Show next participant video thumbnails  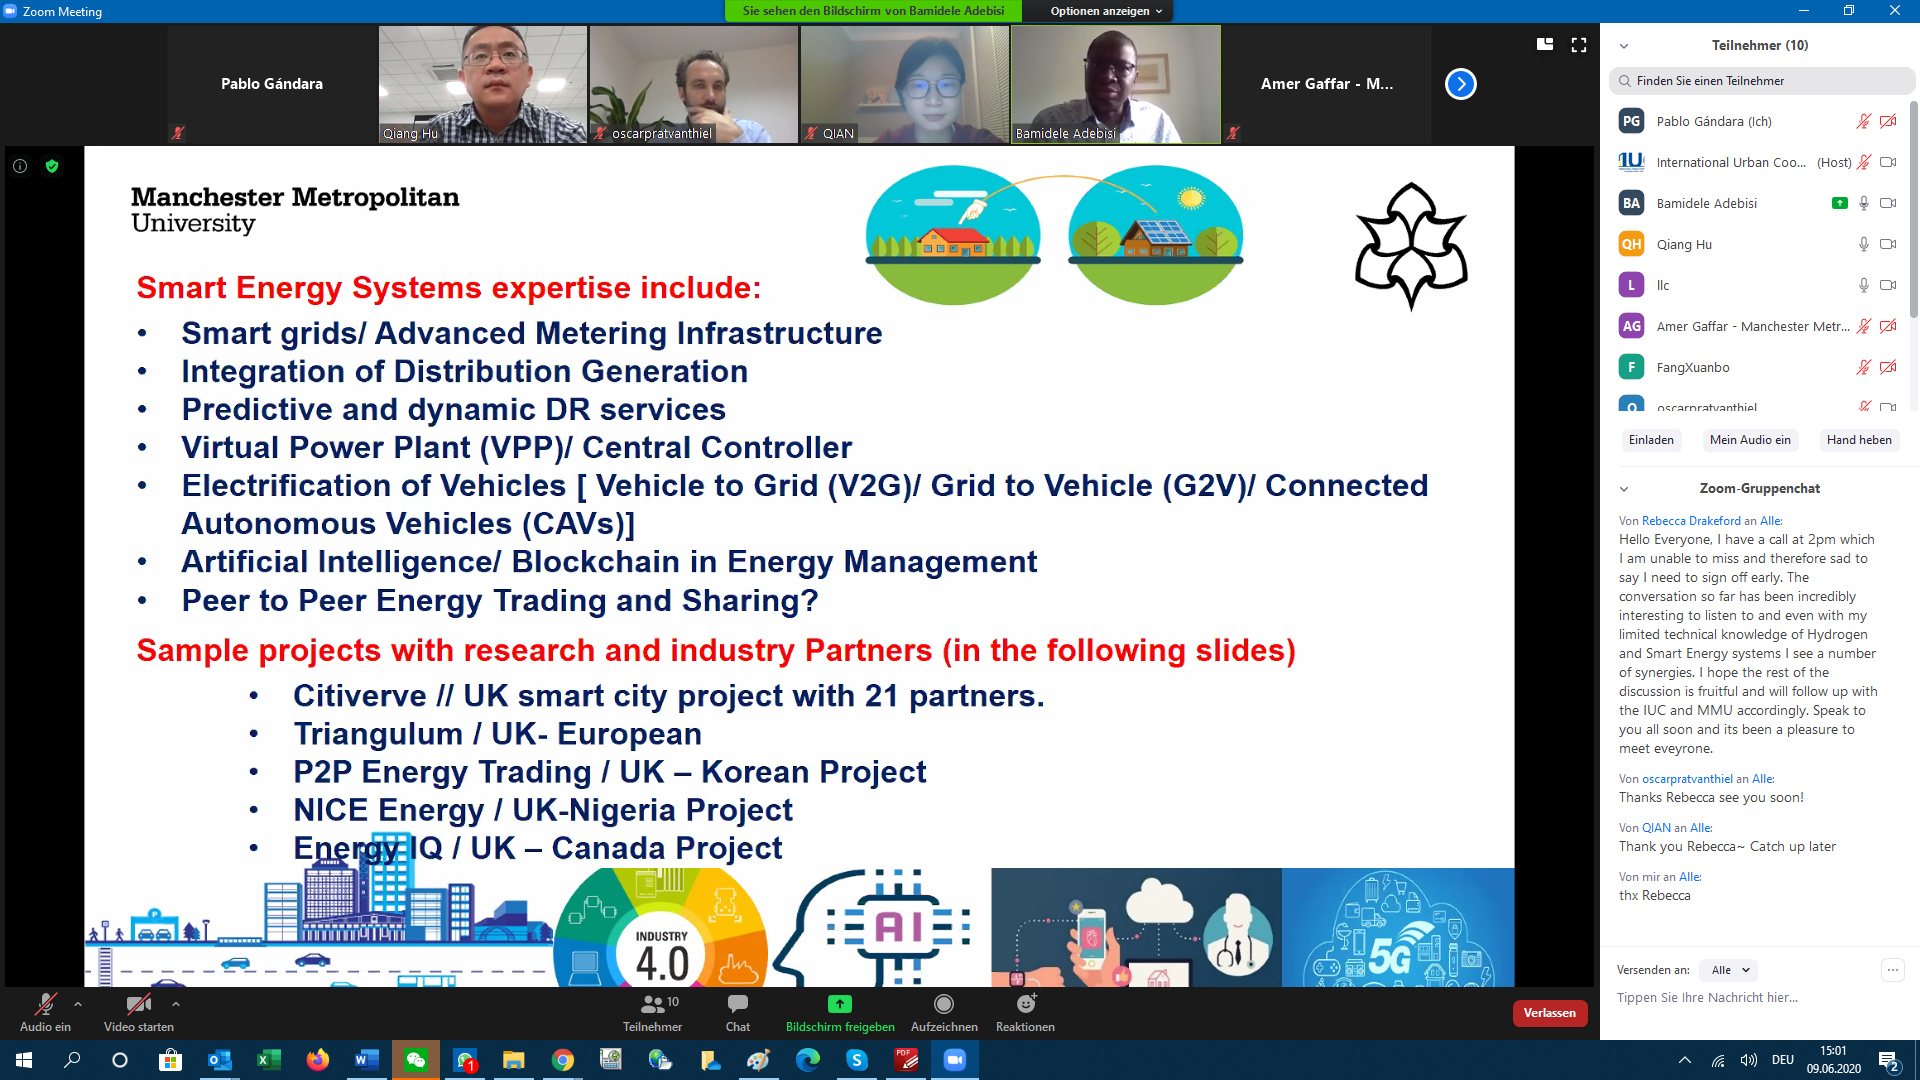click(1460, 84)
